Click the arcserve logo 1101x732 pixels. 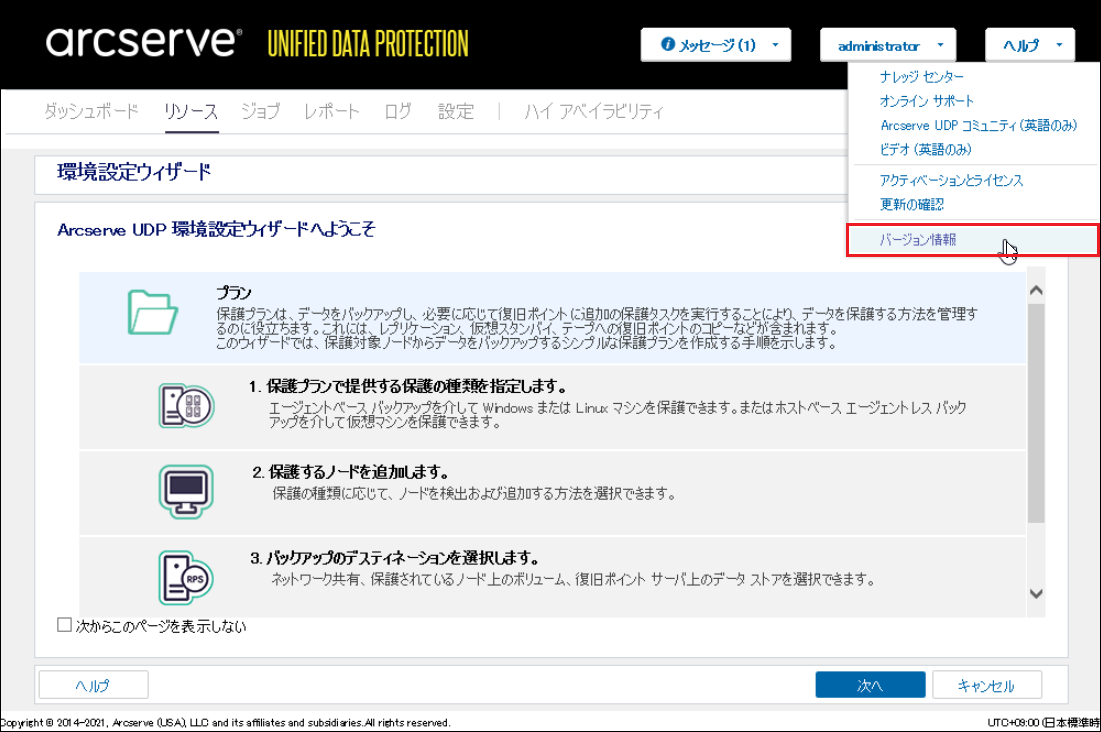[x=143, y=44]
